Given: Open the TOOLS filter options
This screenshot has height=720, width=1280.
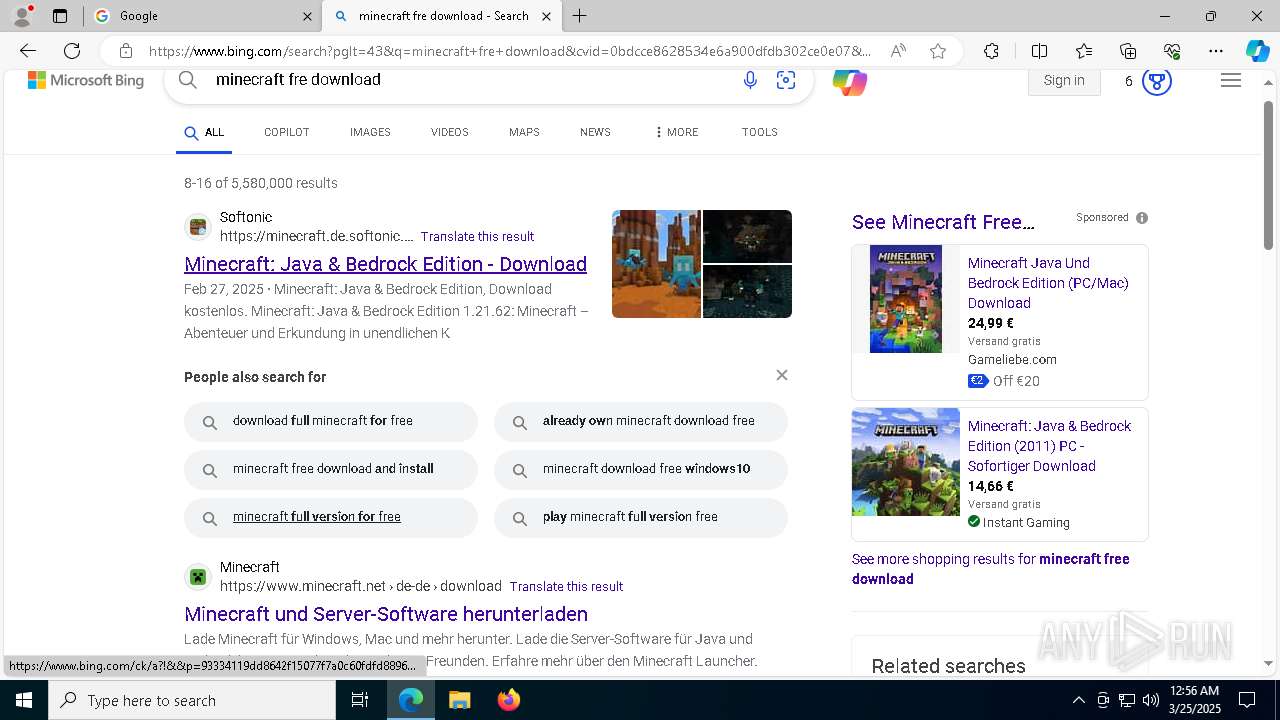Looking at the screenshot, I should click(x=760, y=132).
